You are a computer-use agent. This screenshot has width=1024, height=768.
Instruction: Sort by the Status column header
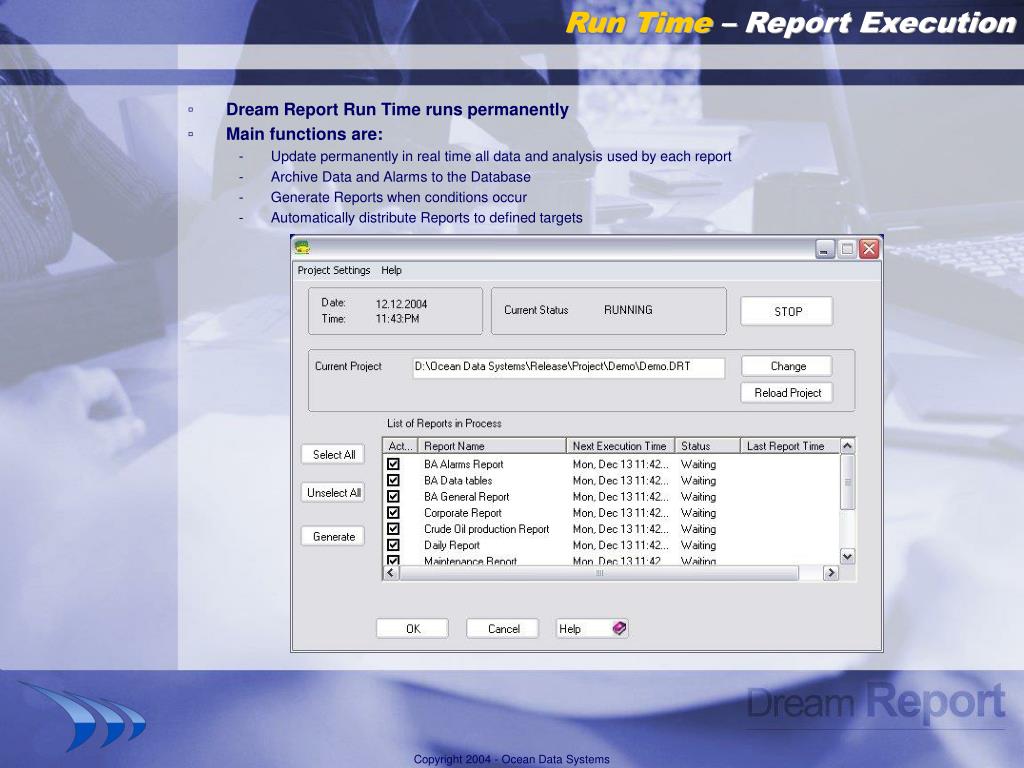[x=707, y=446]
